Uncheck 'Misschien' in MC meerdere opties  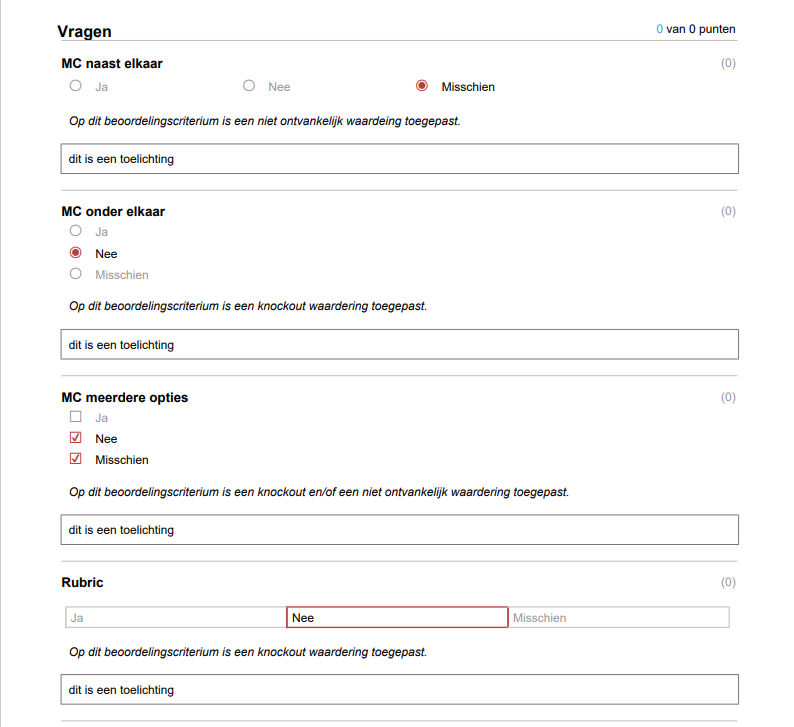(x=75, y=459)
